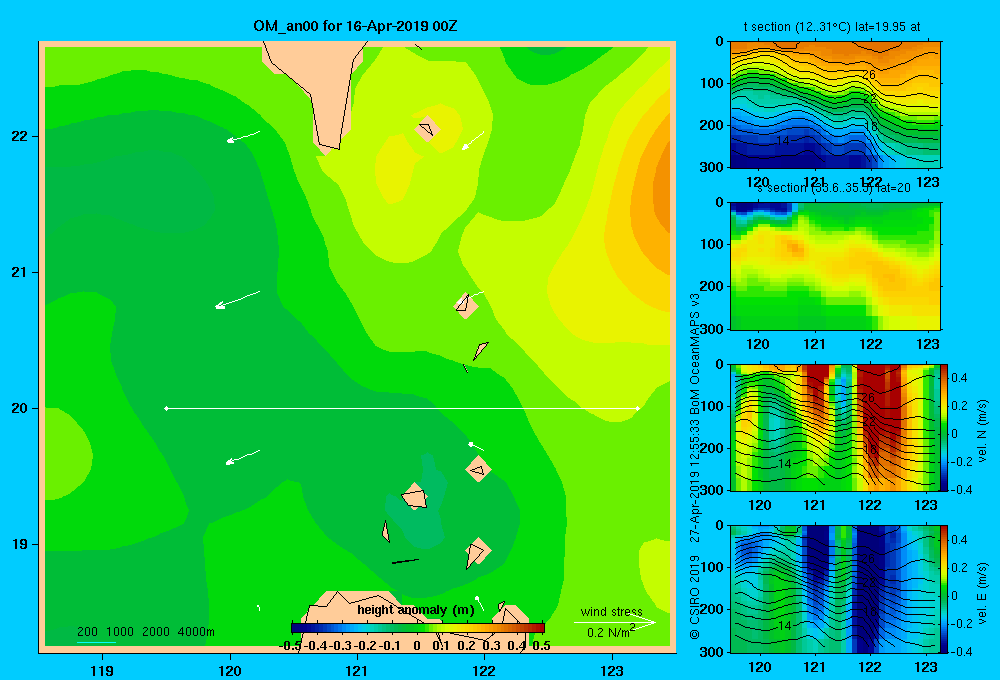Click the main map longitude label 121
This screenshot has height=680, width=1000.
357,670
